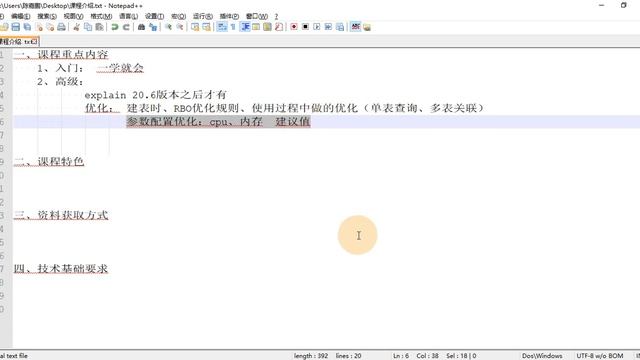
Task: Open the ? help menu
Action: pyautogui.click(x=276, y=16)
